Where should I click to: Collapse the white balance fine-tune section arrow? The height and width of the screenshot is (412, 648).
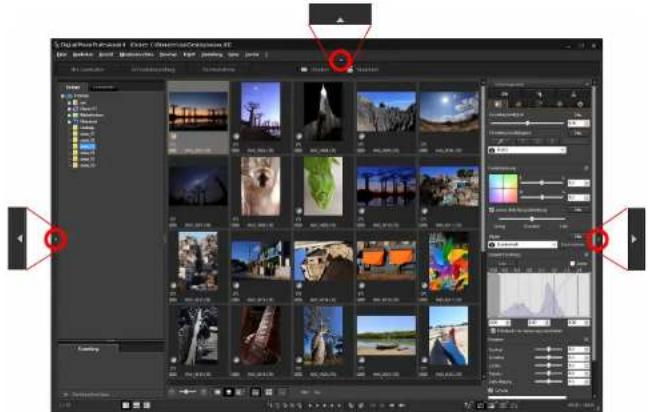586,169
